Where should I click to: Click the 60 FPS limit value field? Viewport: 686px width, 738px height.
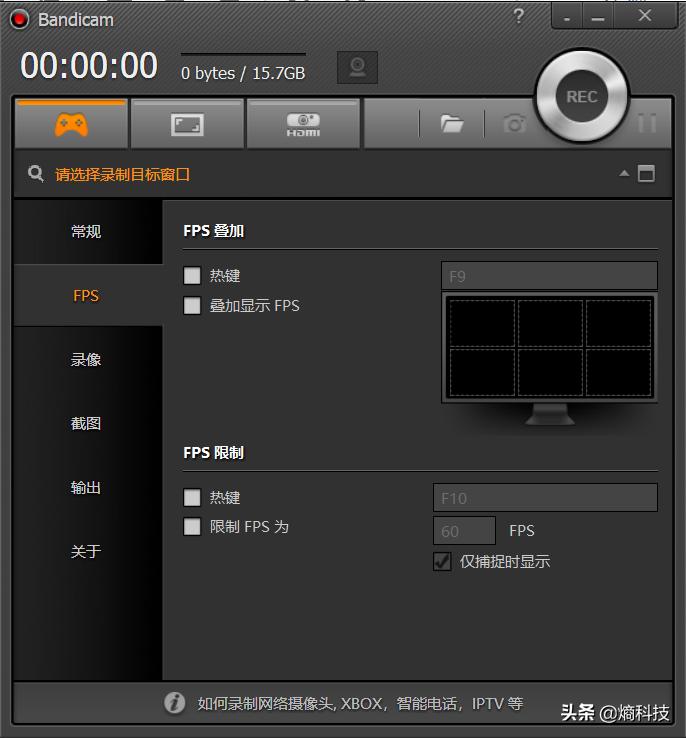pos(464,530)
